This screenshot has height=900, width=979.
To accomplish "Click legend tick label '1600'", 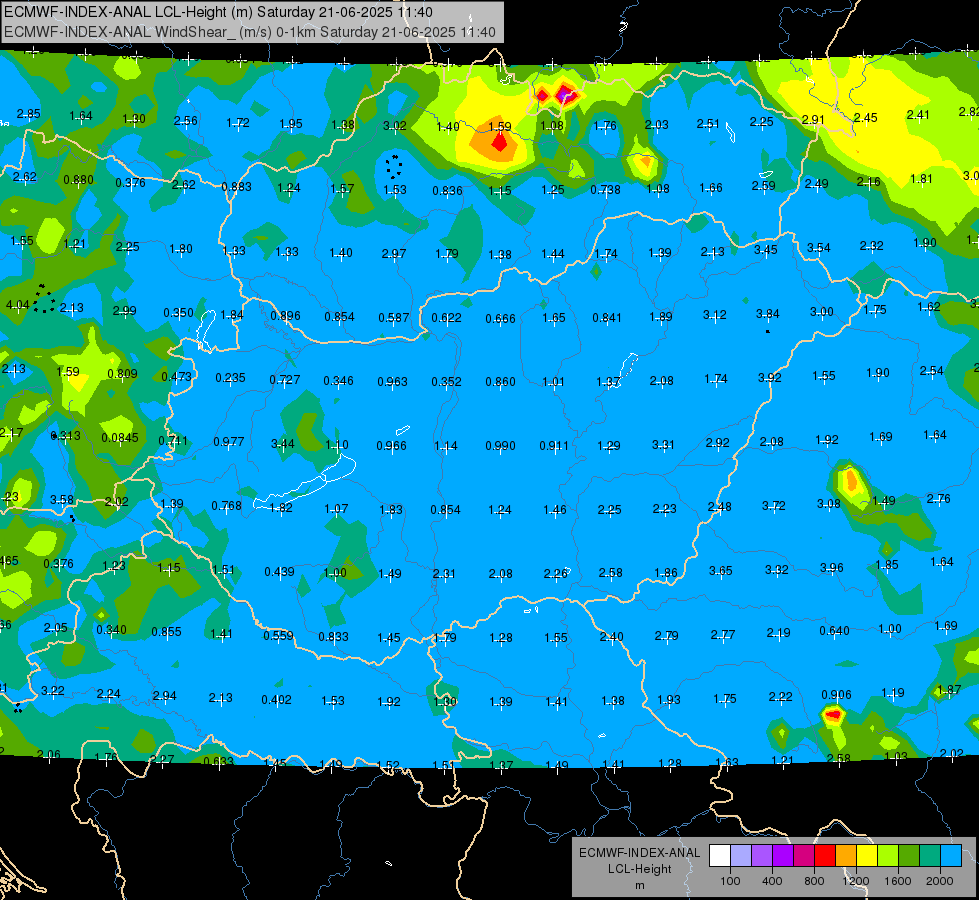I will [x=897, y=881].
